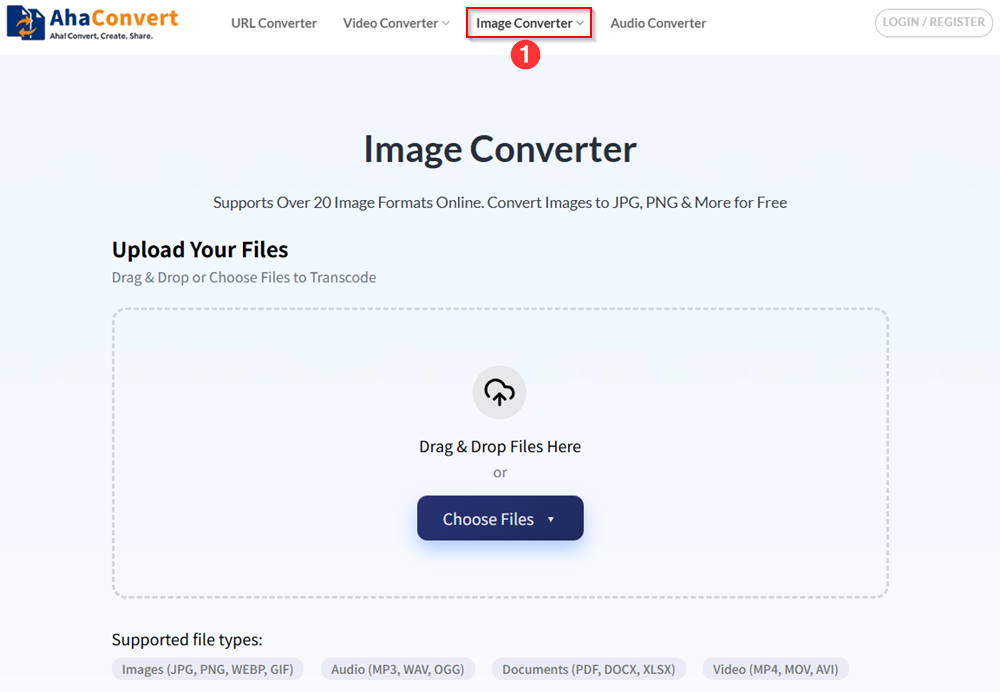Click the LOGIN / REGISTER button
This screenshot has width=1000, height=692.
[x=933, y=22]
